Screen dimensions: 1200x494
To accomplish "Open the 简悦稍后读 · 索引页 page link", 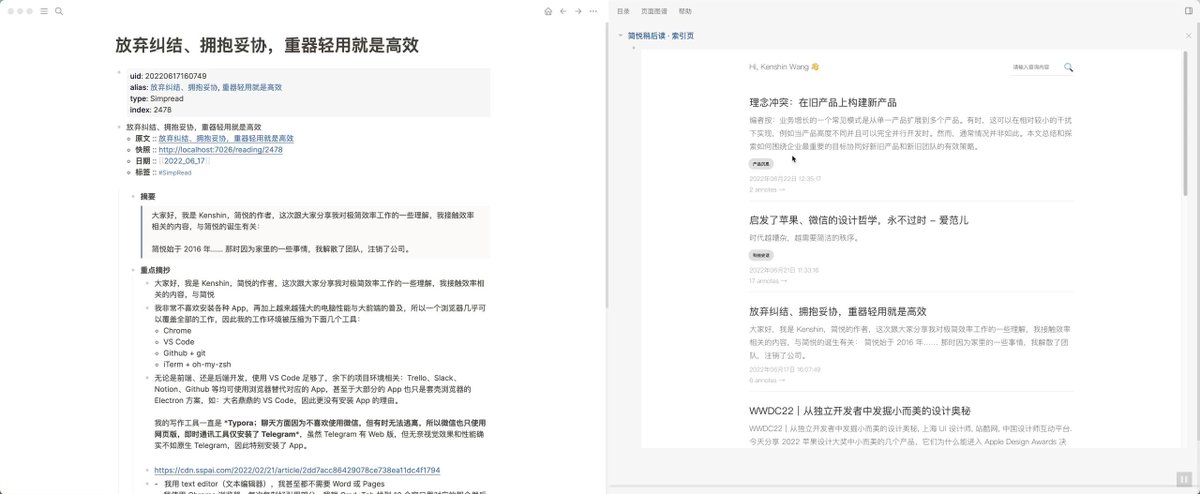I will click(x=661, y=35).
